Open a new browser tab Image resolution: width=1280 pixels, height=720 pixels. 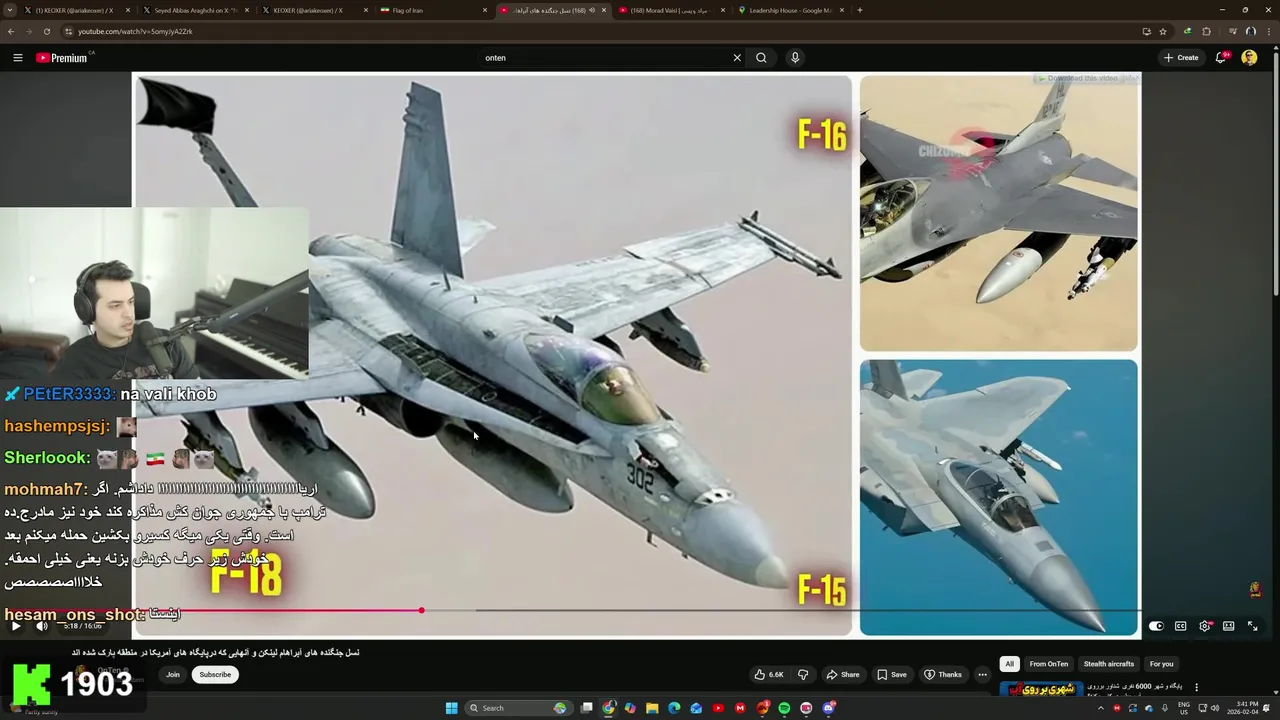860,10
